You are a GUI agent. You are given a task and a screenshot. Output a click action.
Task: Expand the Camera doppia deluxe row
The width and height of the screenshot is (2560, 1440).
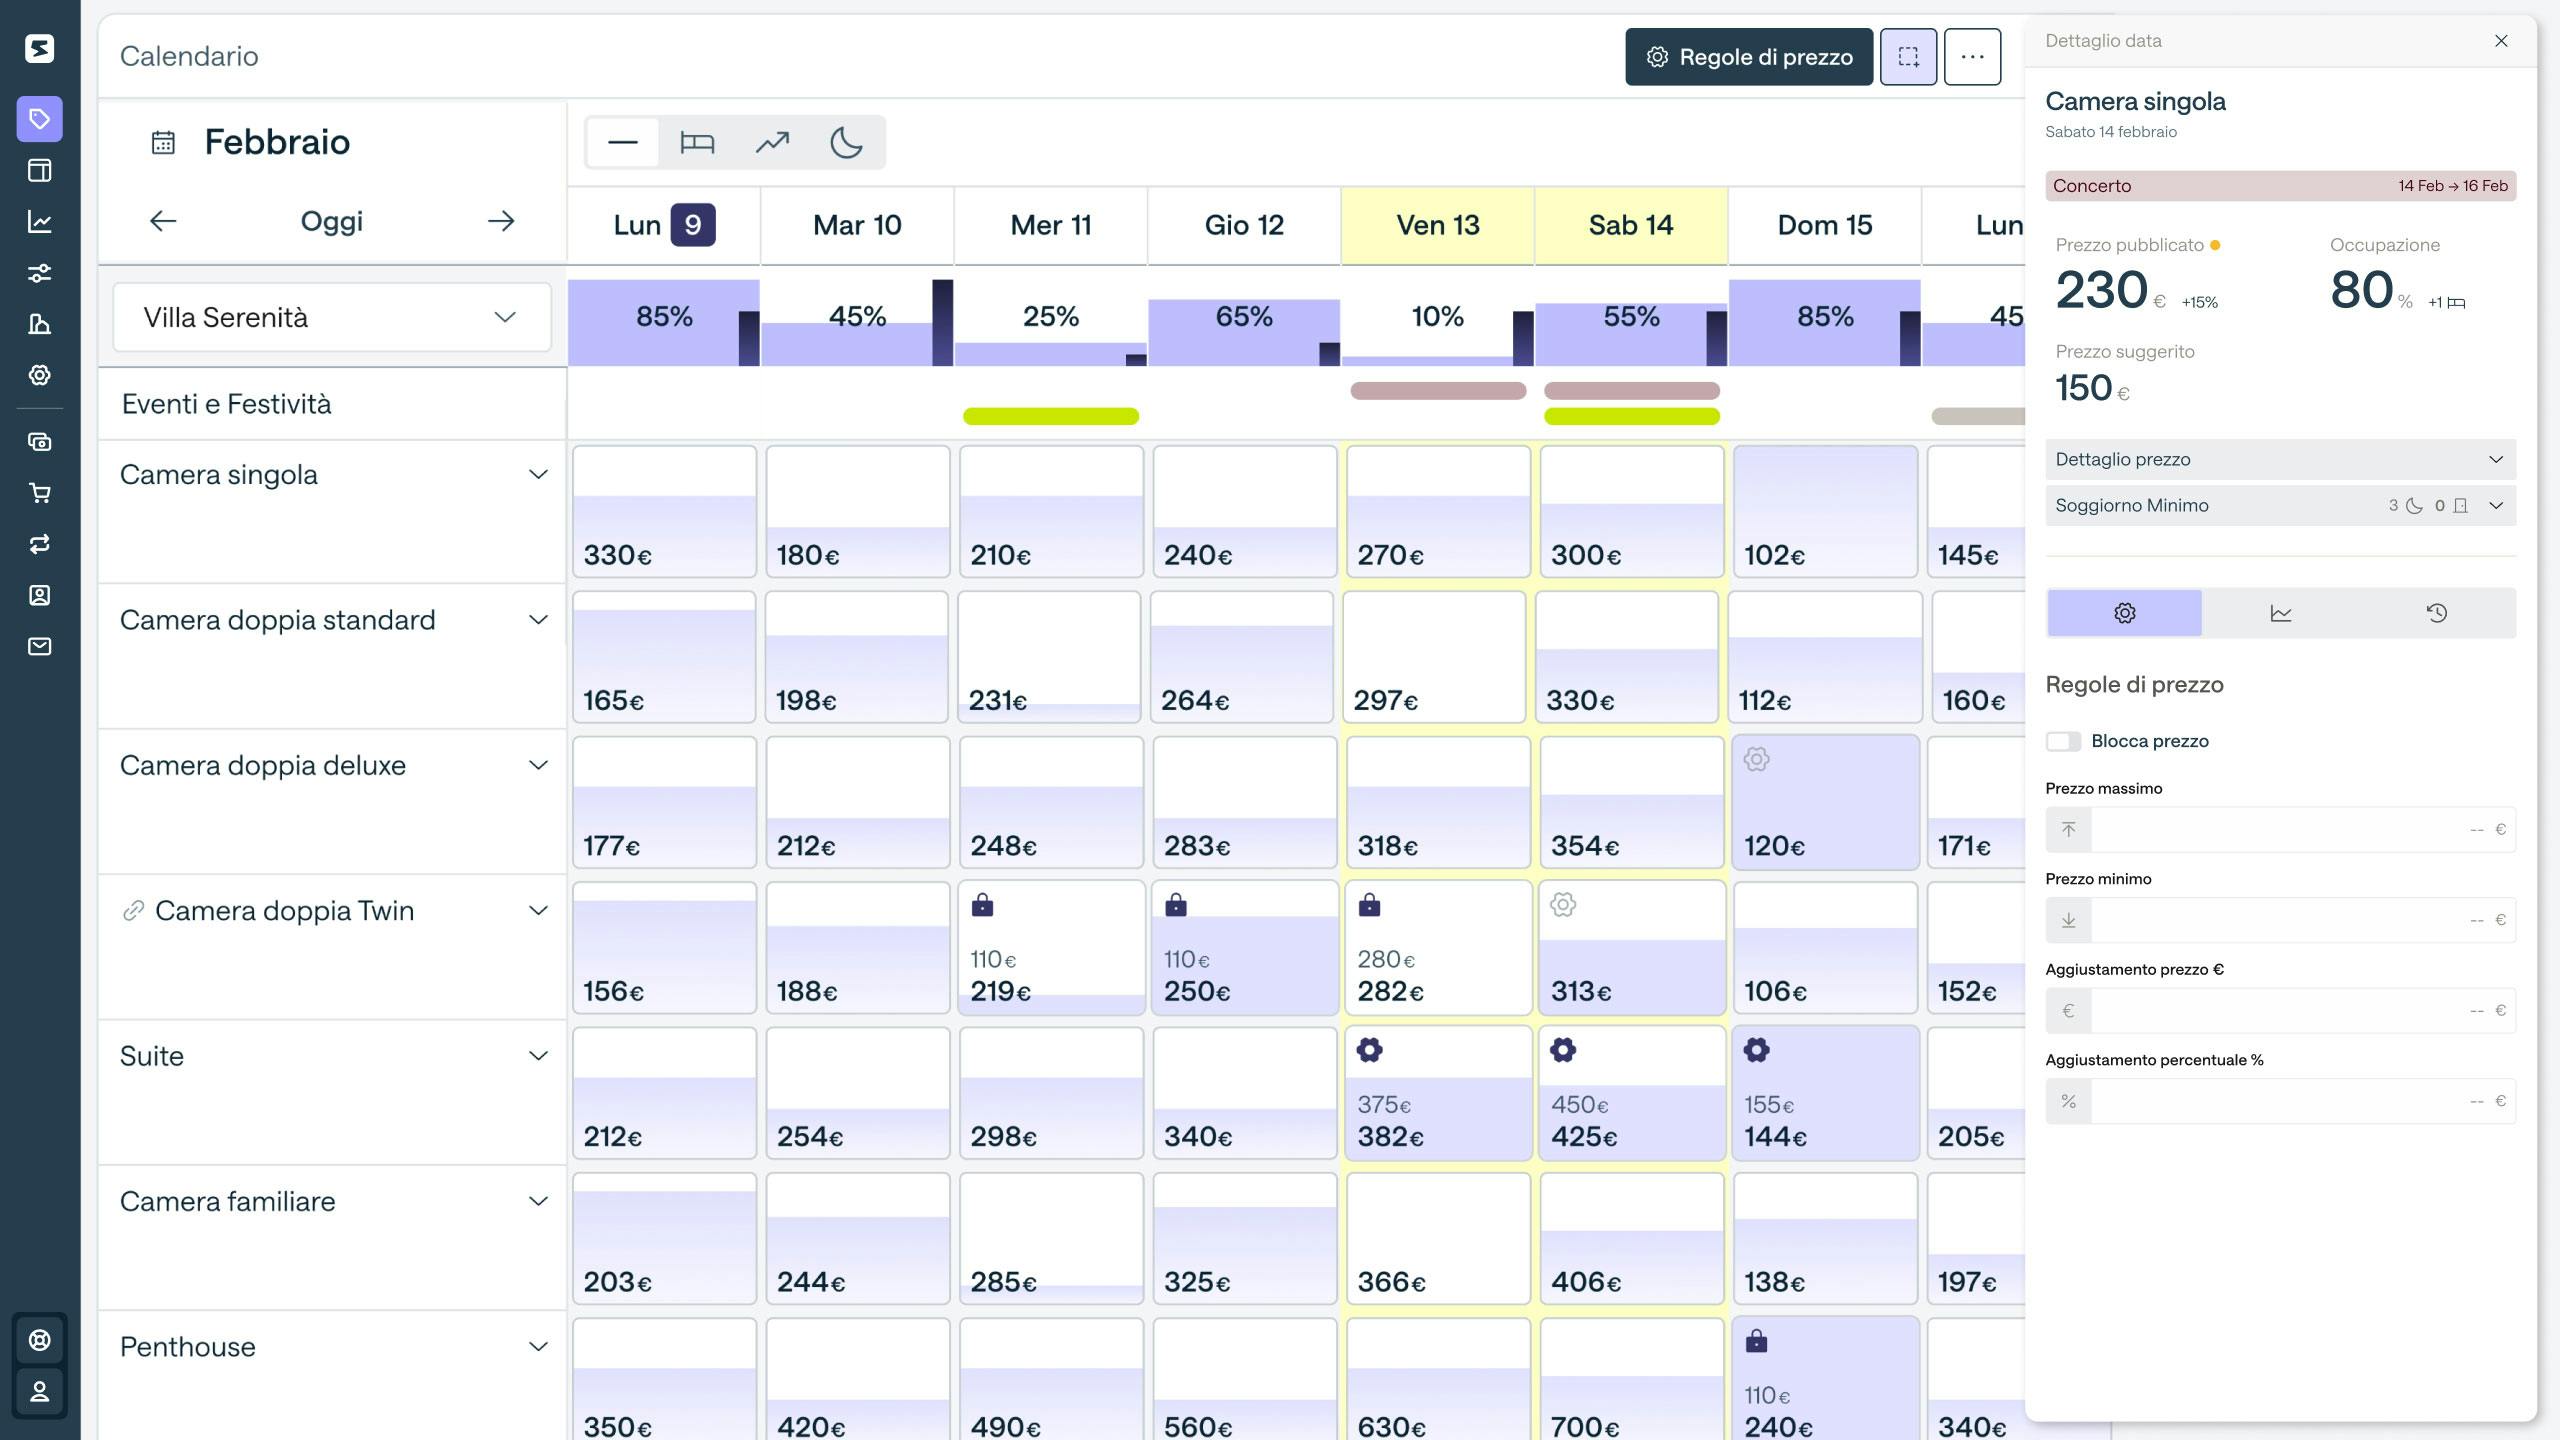pyautogui.click(x=538, y=765)
